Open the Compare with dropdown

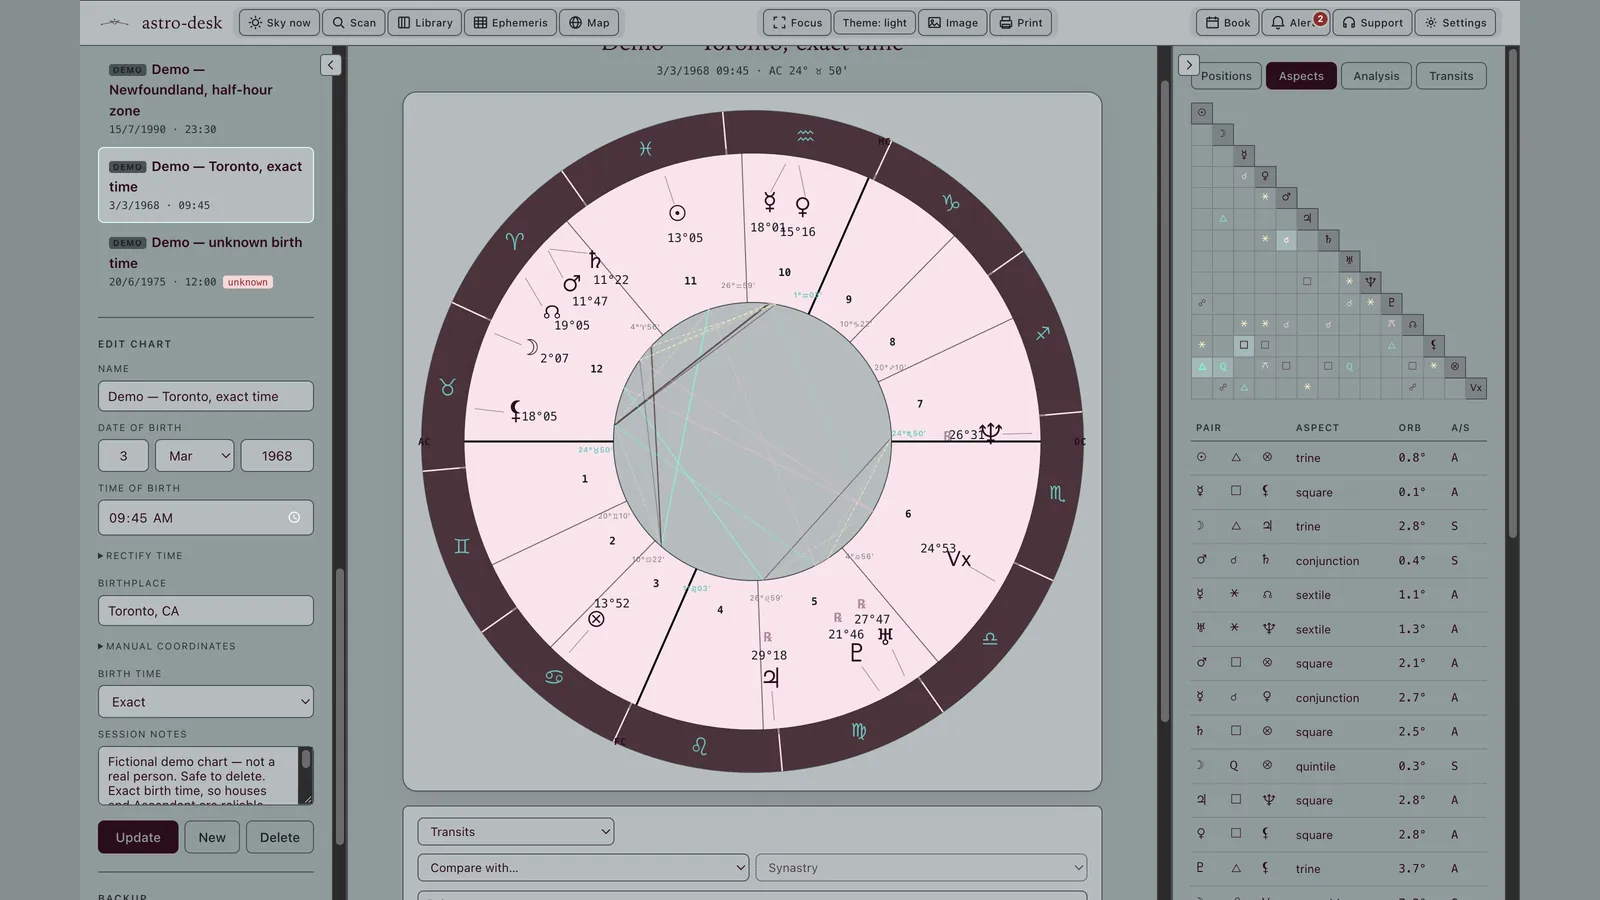click(583, 868)
